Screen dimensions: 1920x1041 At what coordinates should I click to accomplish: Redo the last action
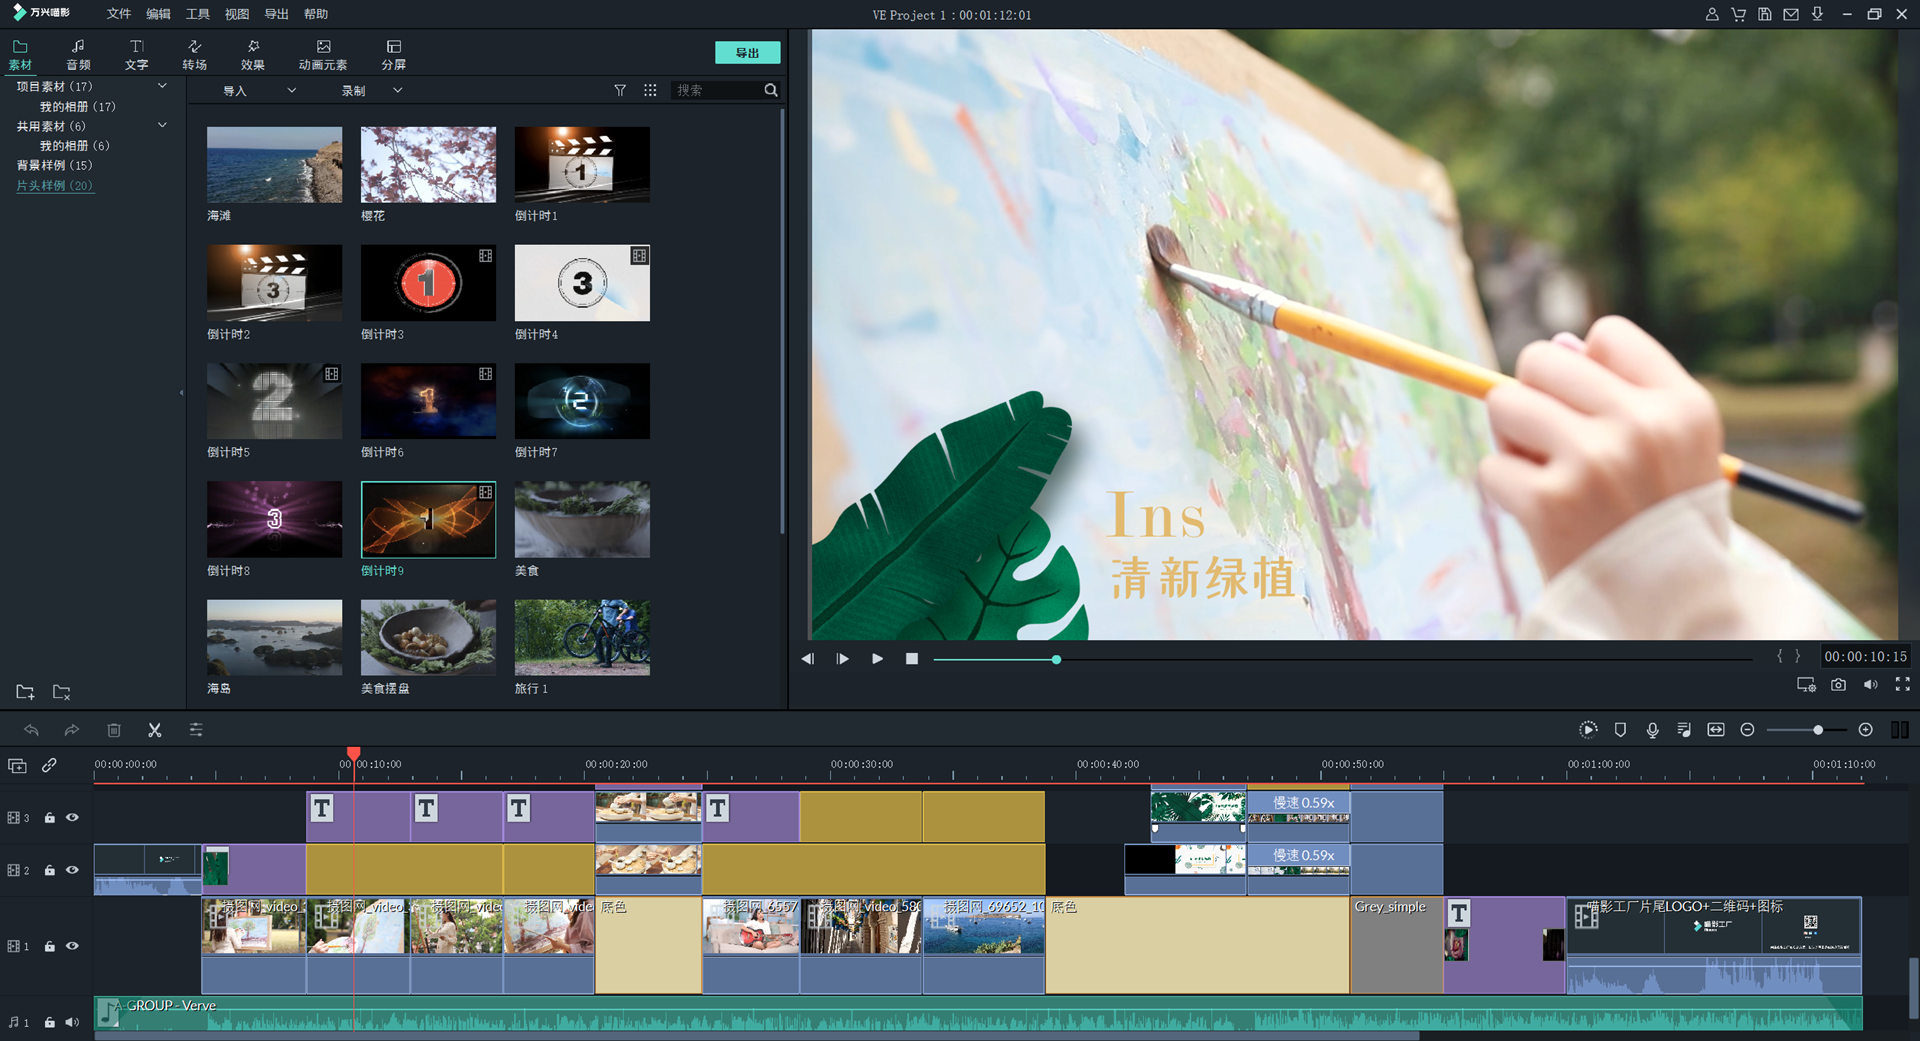(72, 730)
